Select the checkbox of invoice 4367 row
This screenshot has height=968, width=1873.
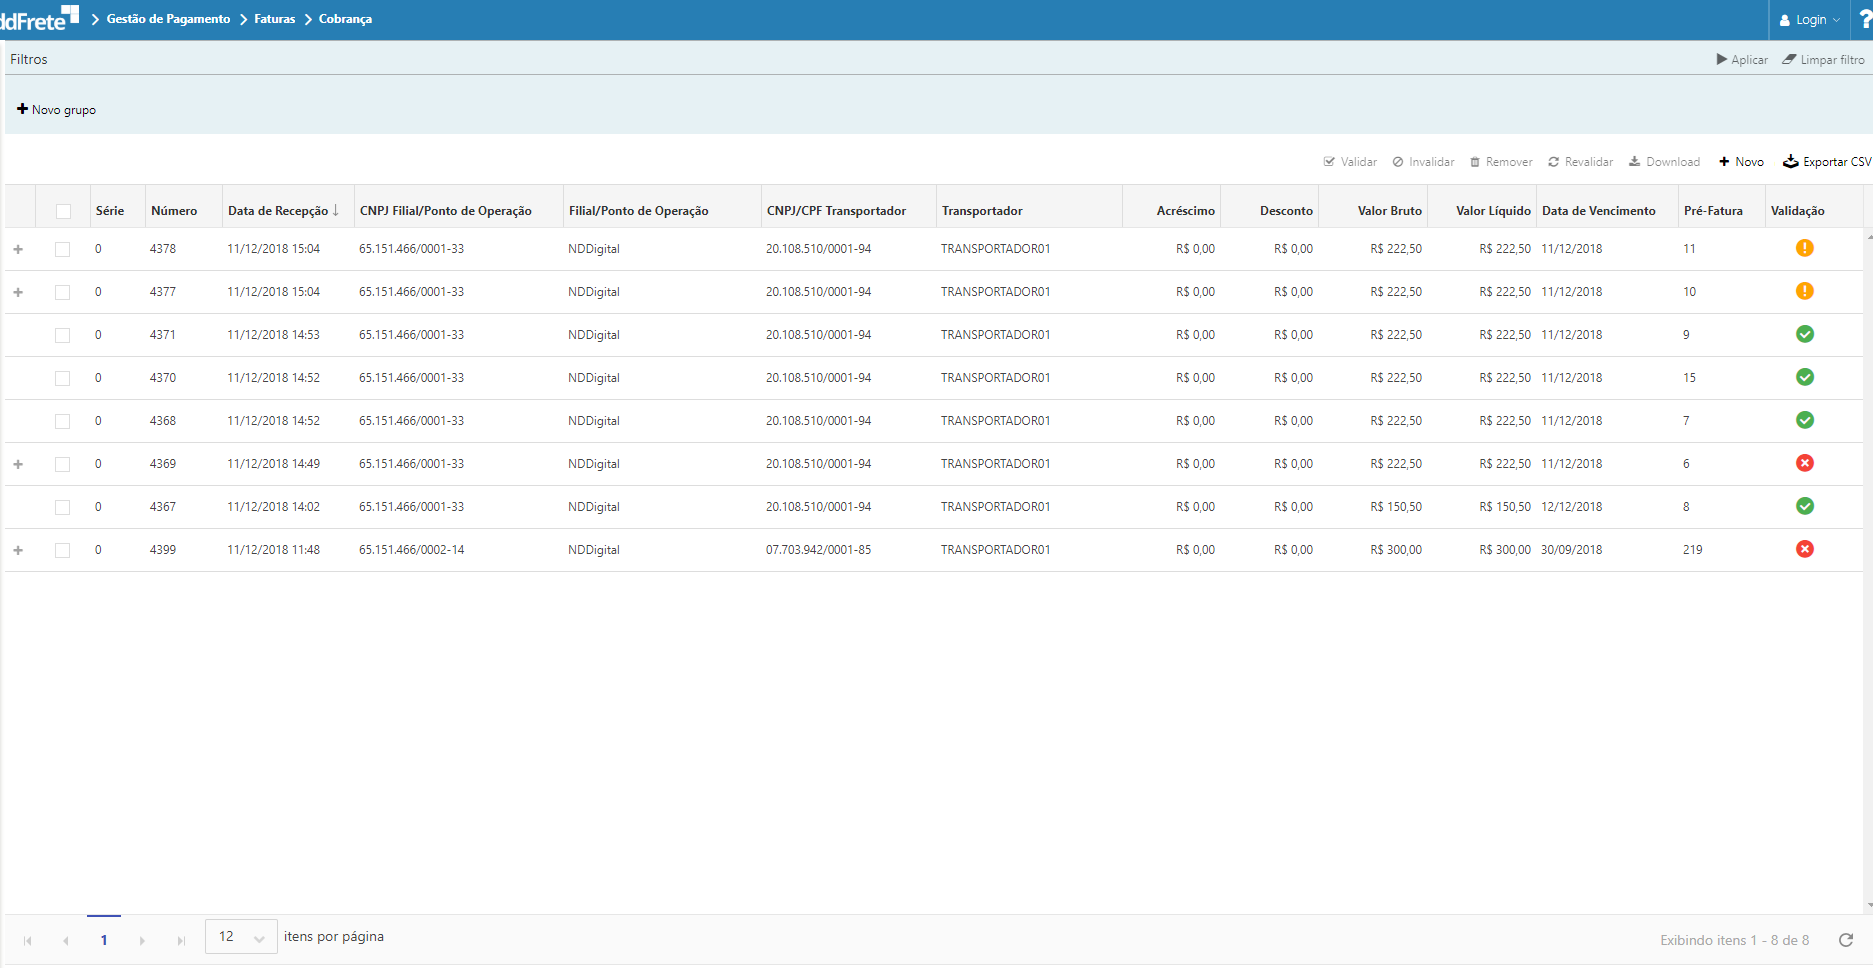coord(63,507)
